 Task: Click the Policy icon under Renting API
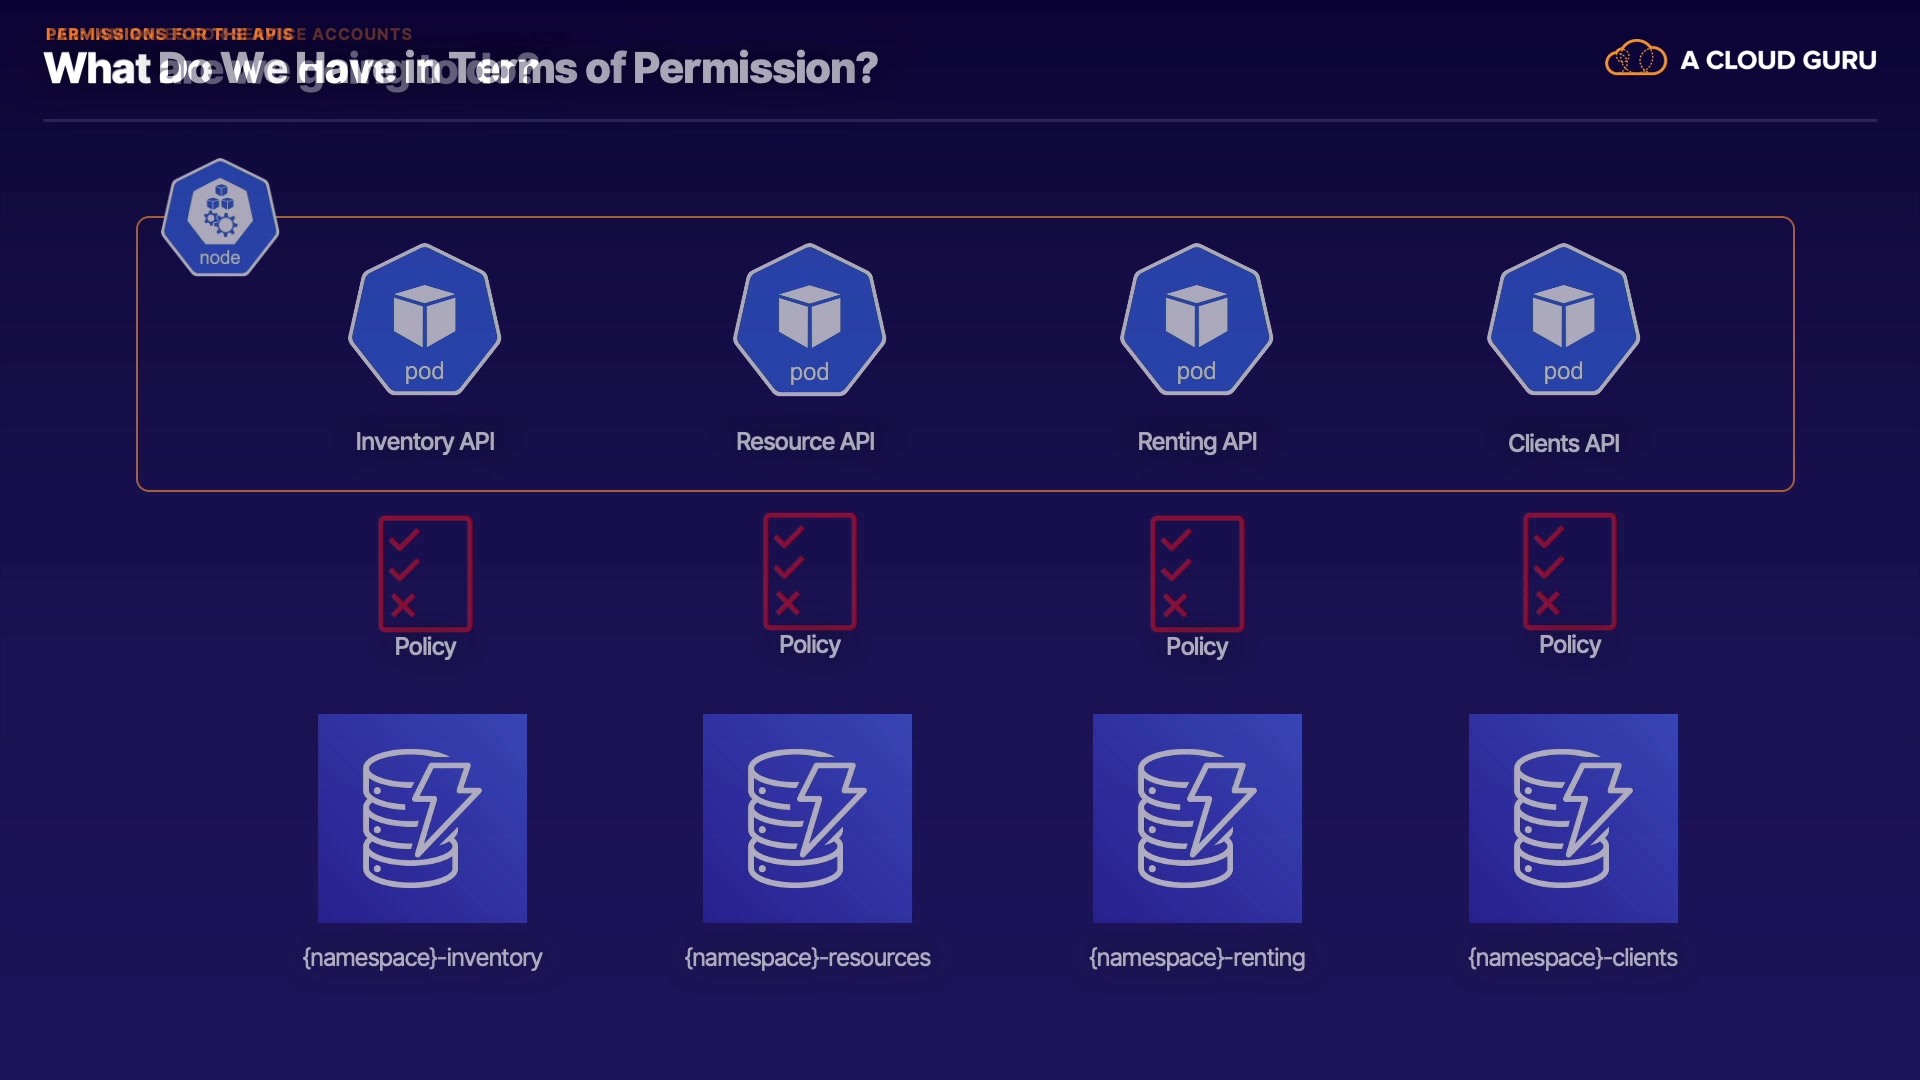tap(1196, 573)
